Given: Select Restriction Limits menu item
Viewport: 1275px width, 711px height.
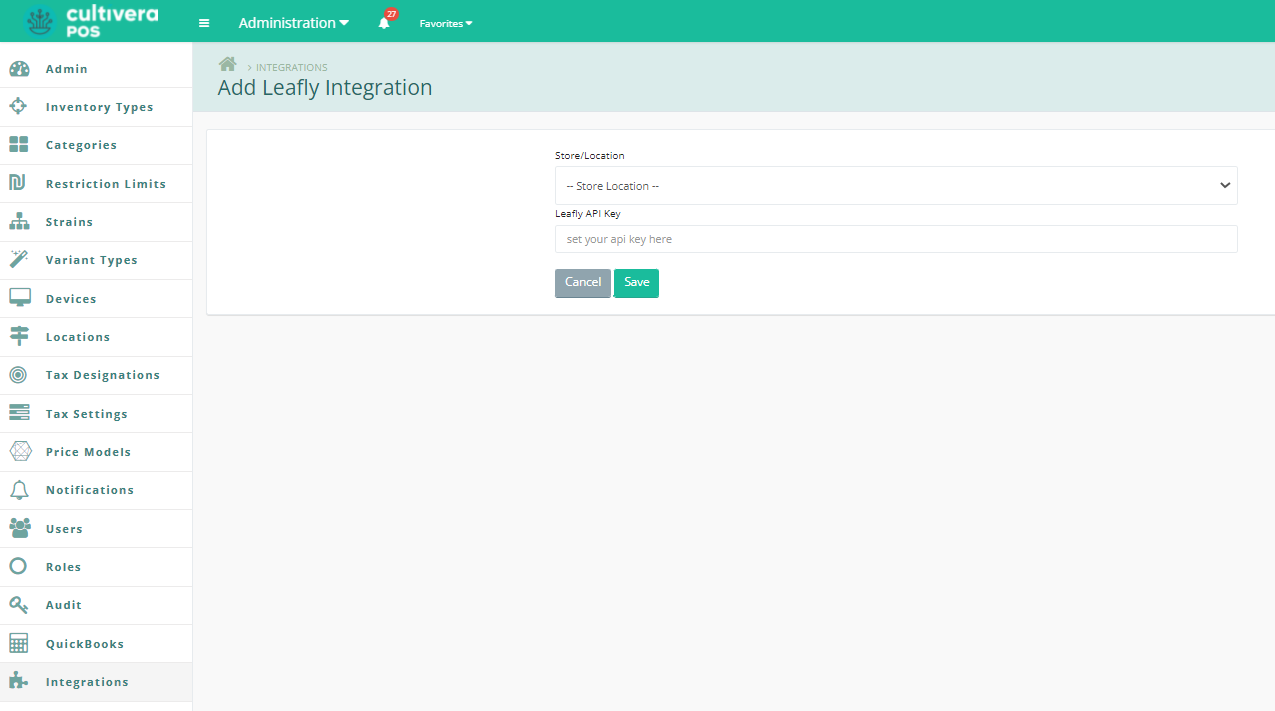Looking at the screenshot, I should pyautogui.click(x=96, y=184).
